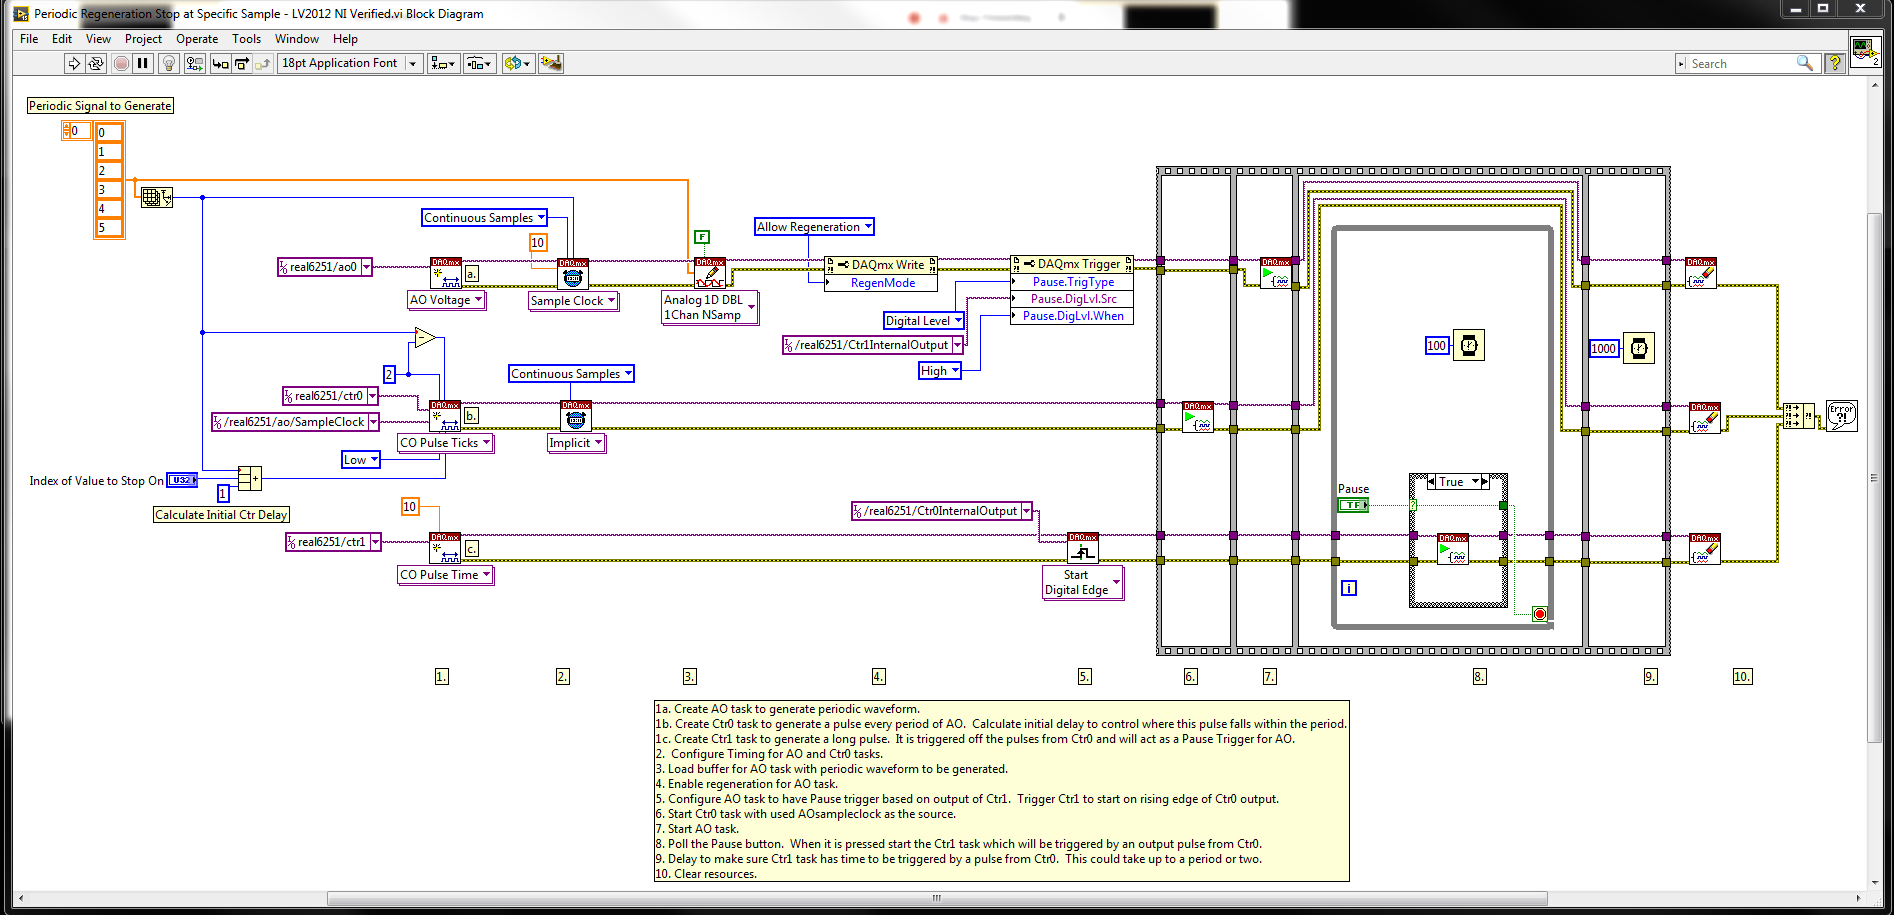This screenshot has height=915, width=1894.
Task: Click the Run Continuously toolbar button
Action: (96, 63)
